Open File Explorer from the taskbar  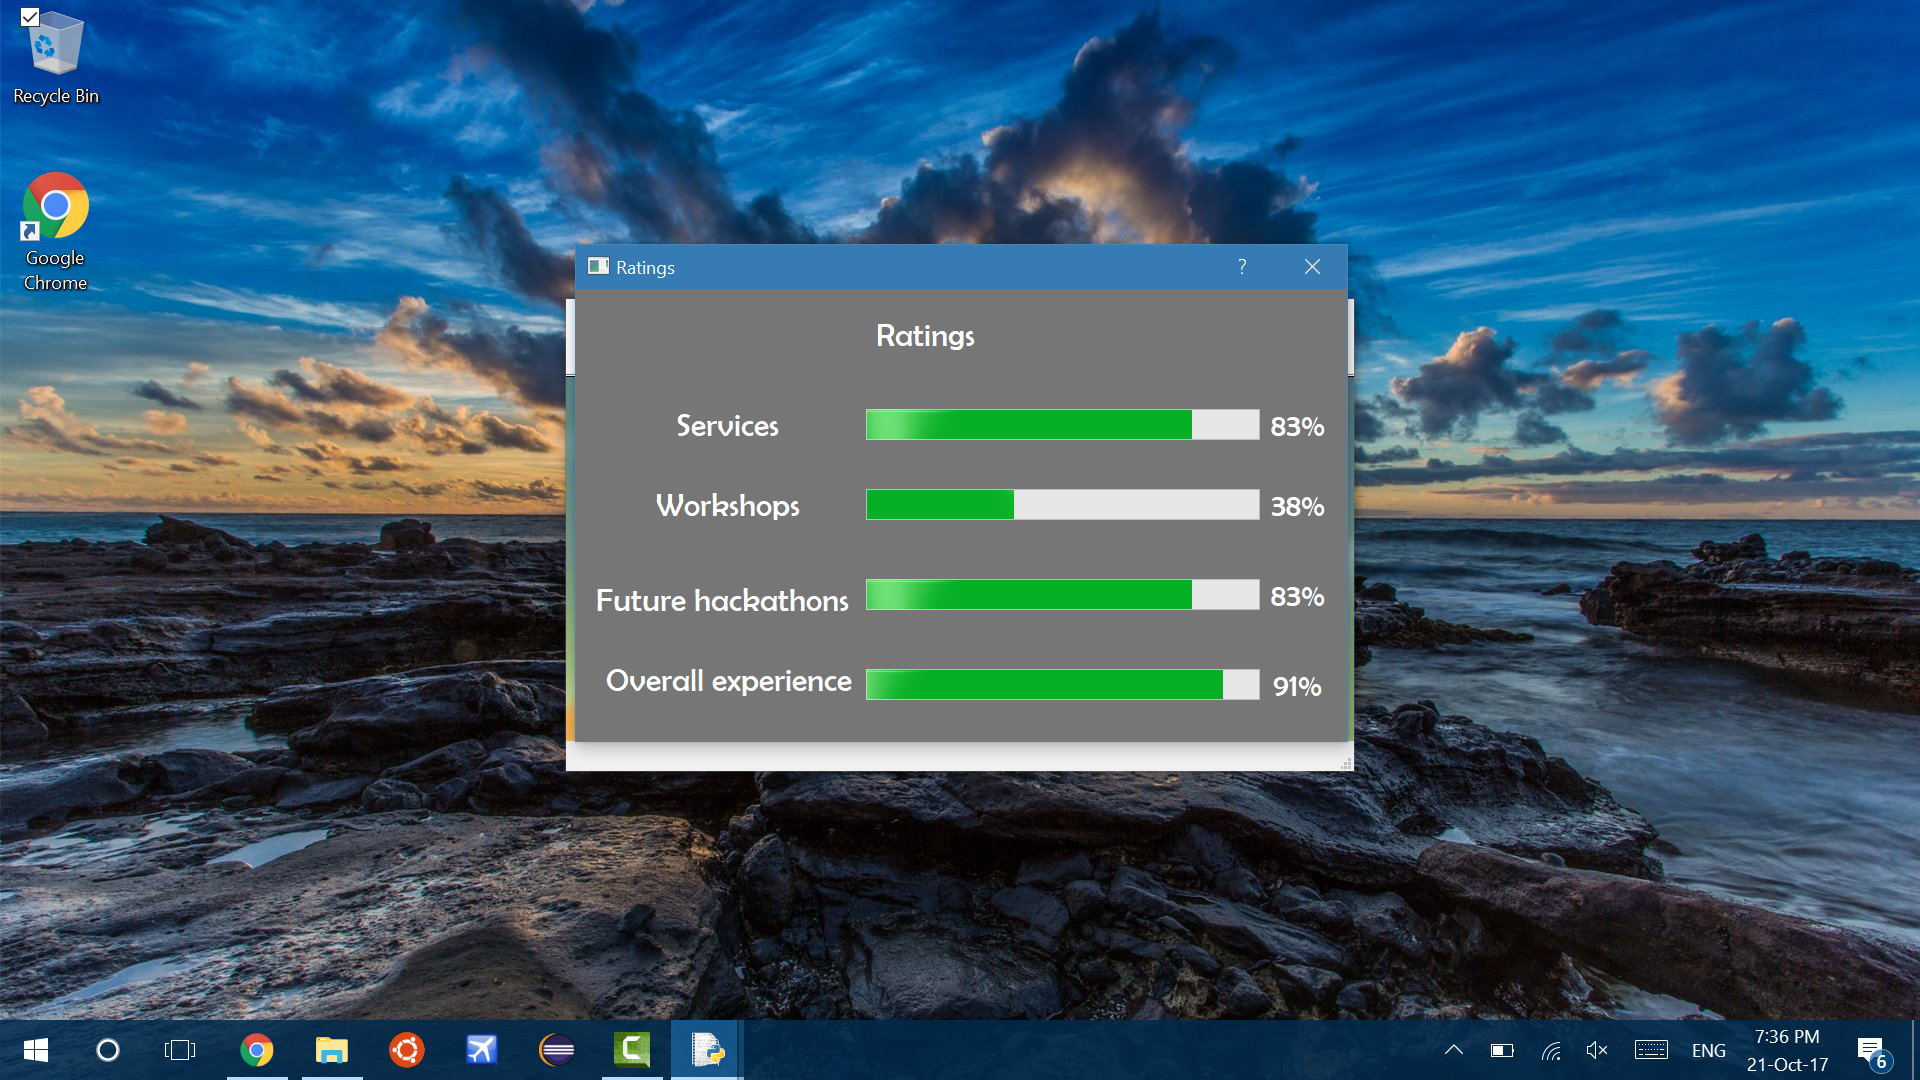(332, 1050)
